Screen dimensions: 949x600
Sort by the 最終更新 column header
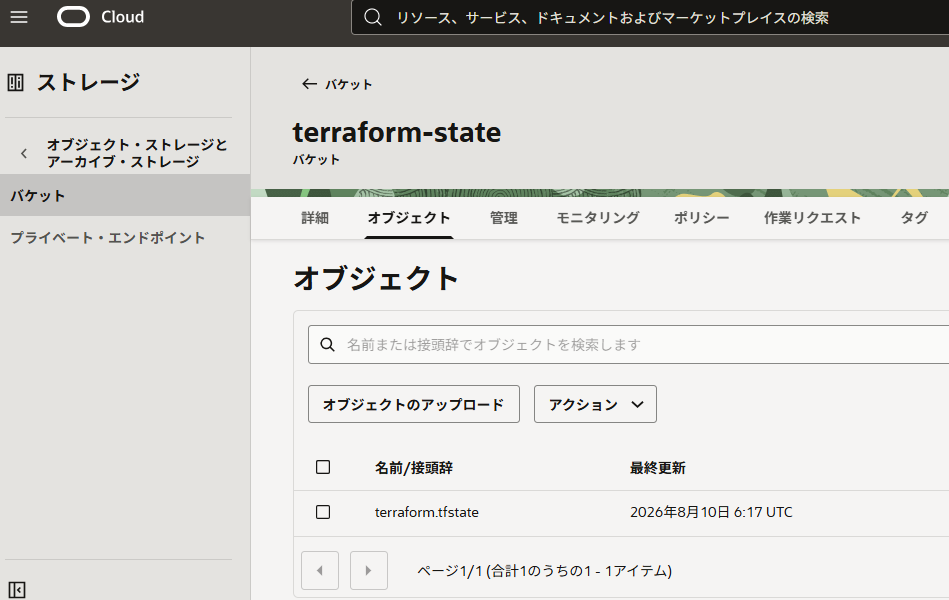pos(658,468)
